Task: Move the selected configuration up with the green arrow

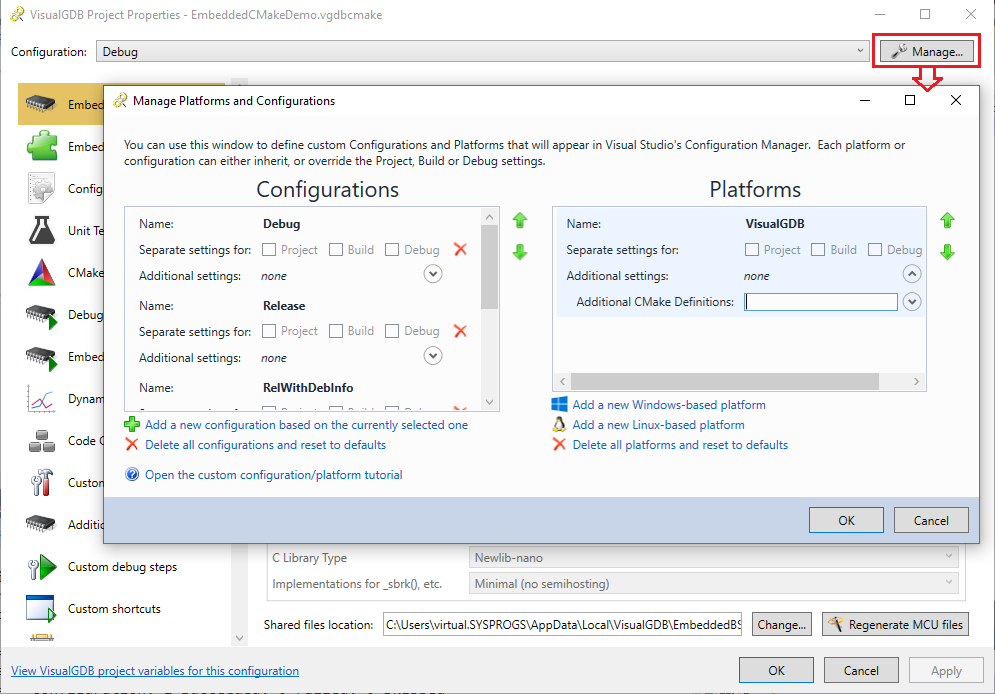Action: [520, 221]
